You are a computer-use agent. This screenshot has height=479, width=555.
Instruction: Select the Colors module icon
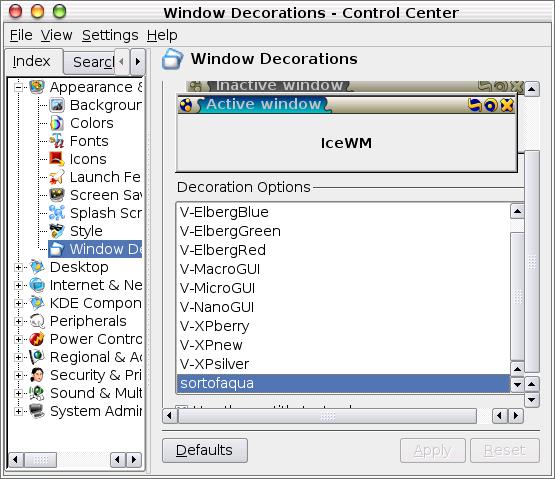click(57, 123)
